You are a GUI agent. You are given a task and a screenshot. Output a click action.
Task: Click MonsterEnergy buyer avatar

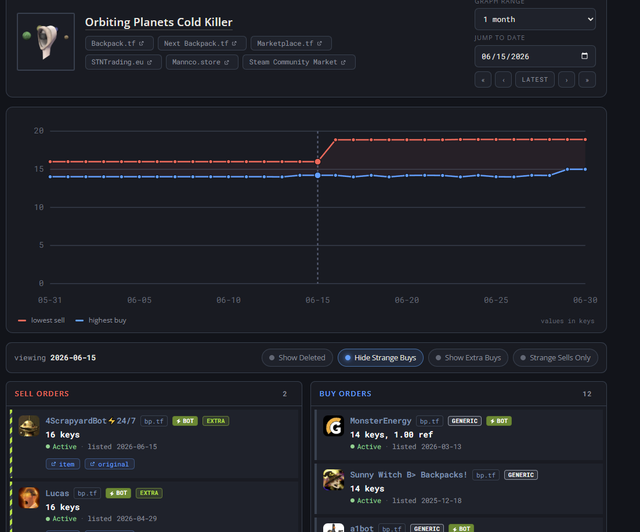[x=333, y=426]
